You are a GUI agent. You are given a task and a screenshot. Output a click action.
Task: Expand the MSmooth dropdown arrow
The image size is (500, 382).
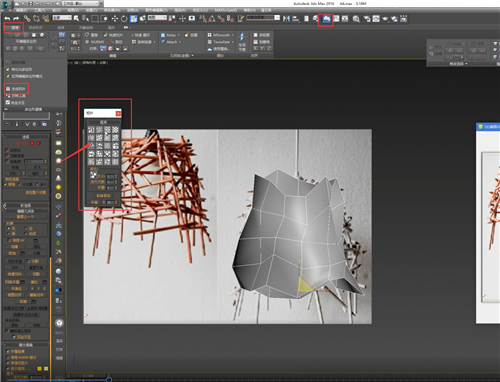(233, 35)
